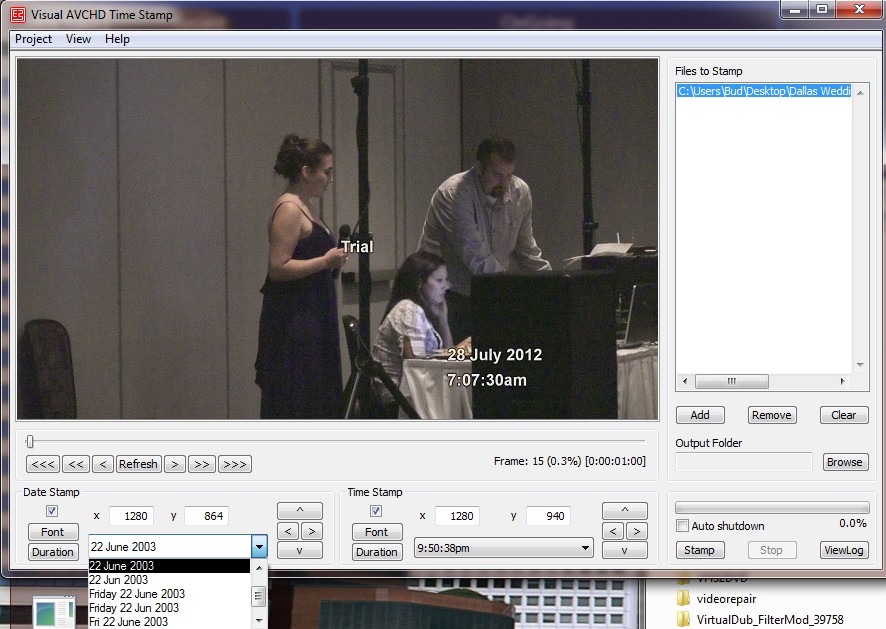Move the time stamp down with the v button
Screen dimensions: 886x629
tap(625, 550)
